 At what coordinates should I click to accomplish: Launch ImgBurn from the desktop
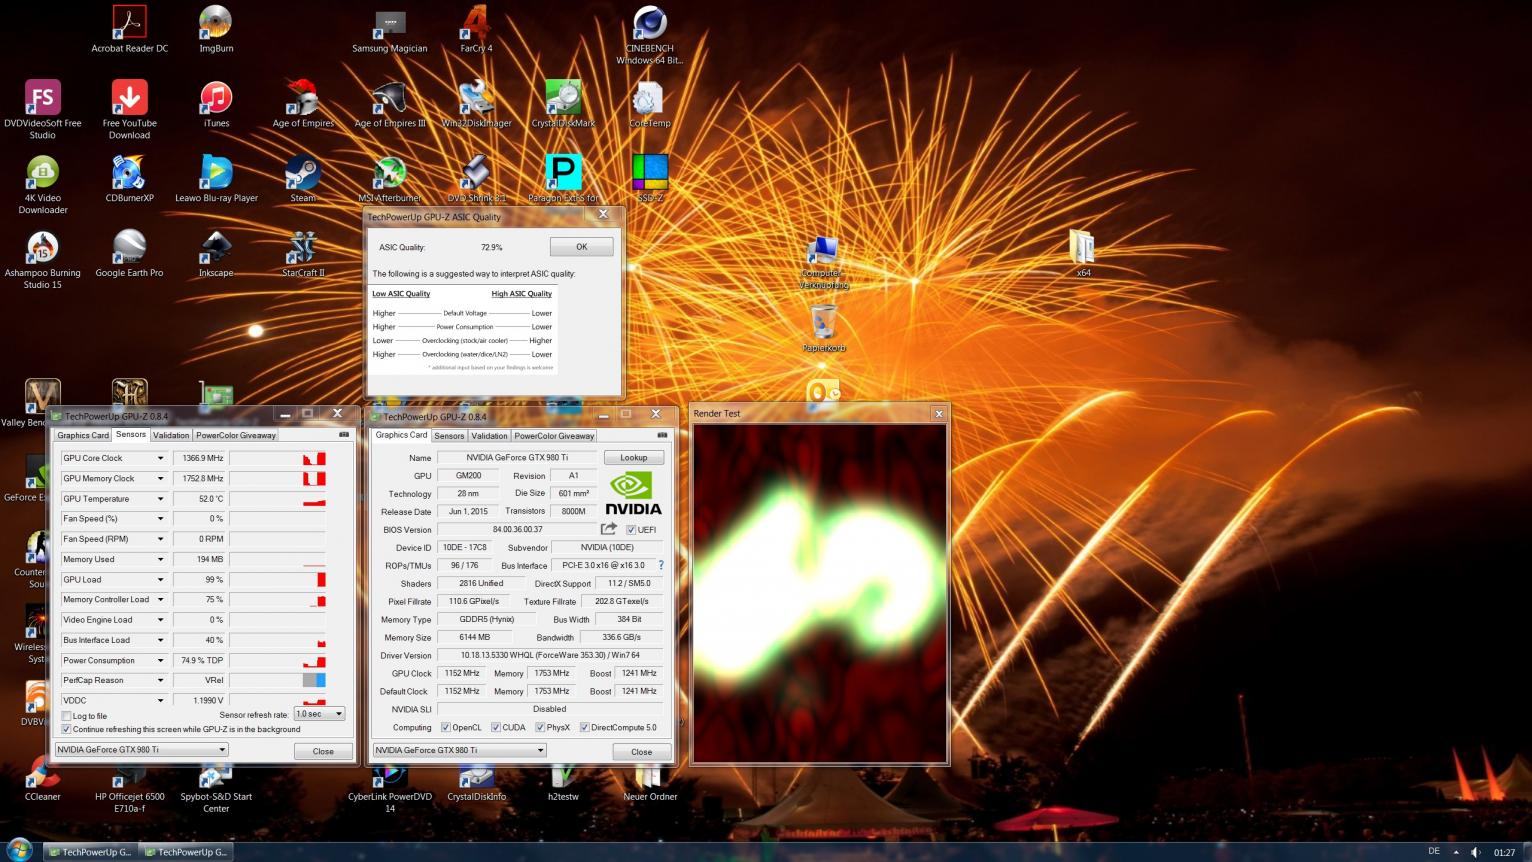[216, 29]
